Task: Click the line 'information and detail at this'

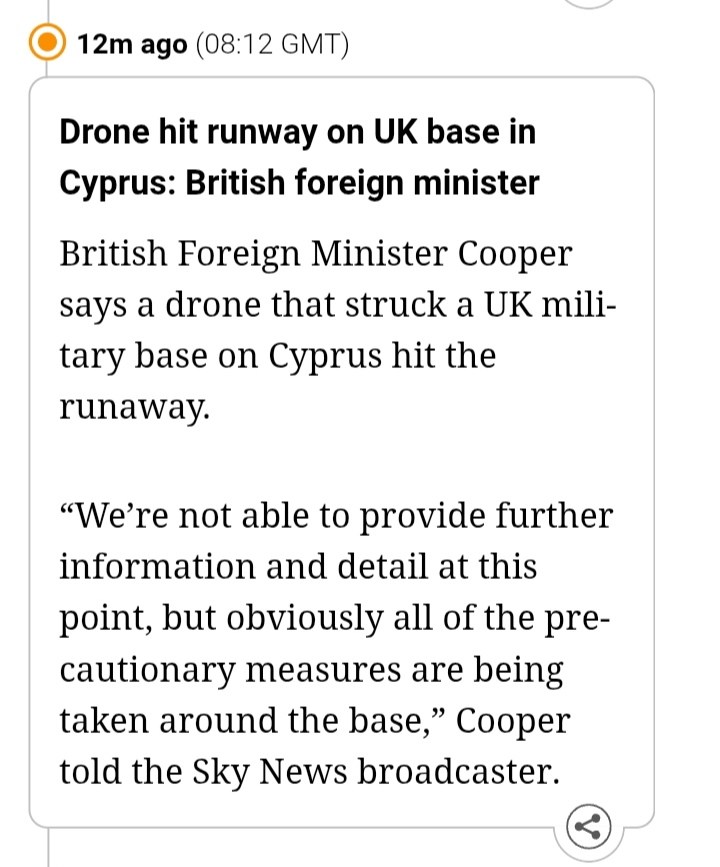Action: tap(298, 567)
